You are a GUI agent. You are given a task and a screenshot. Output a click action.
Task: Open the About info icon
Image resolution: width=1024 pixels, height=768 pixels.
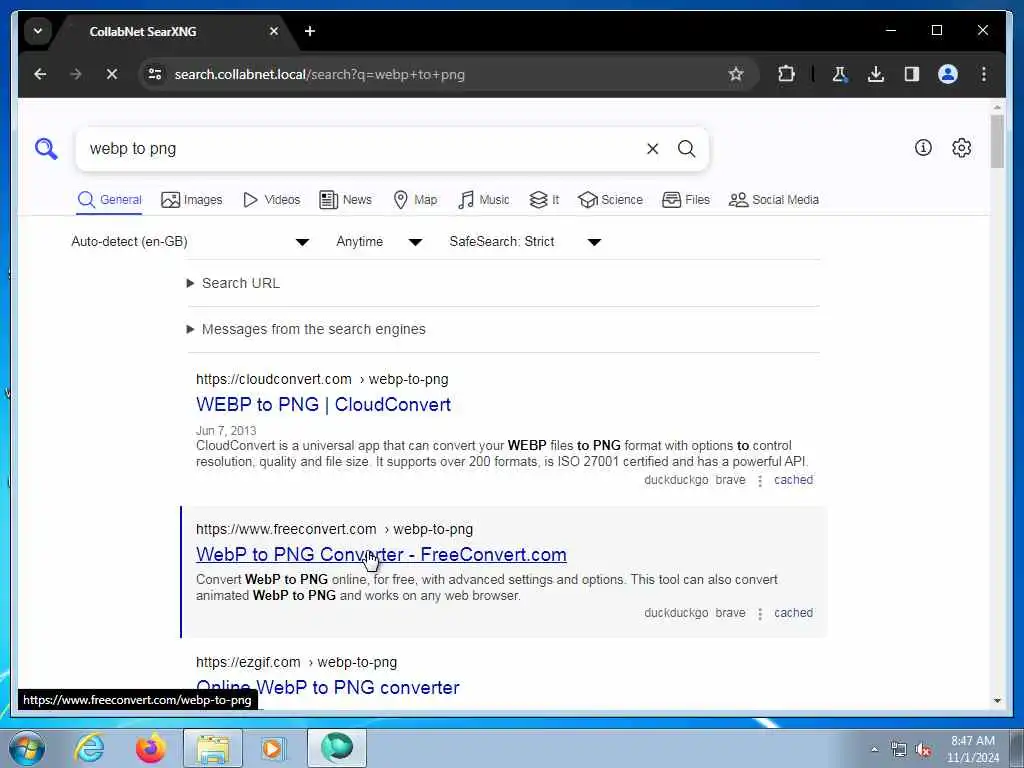(x=923, y=148)
